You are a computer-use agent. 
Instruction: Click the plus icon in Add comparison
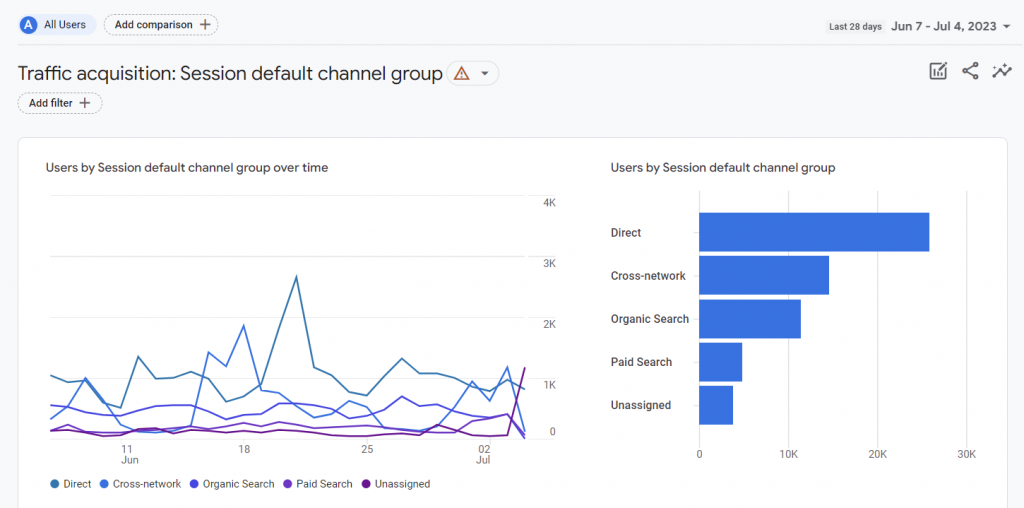[205, 24]
